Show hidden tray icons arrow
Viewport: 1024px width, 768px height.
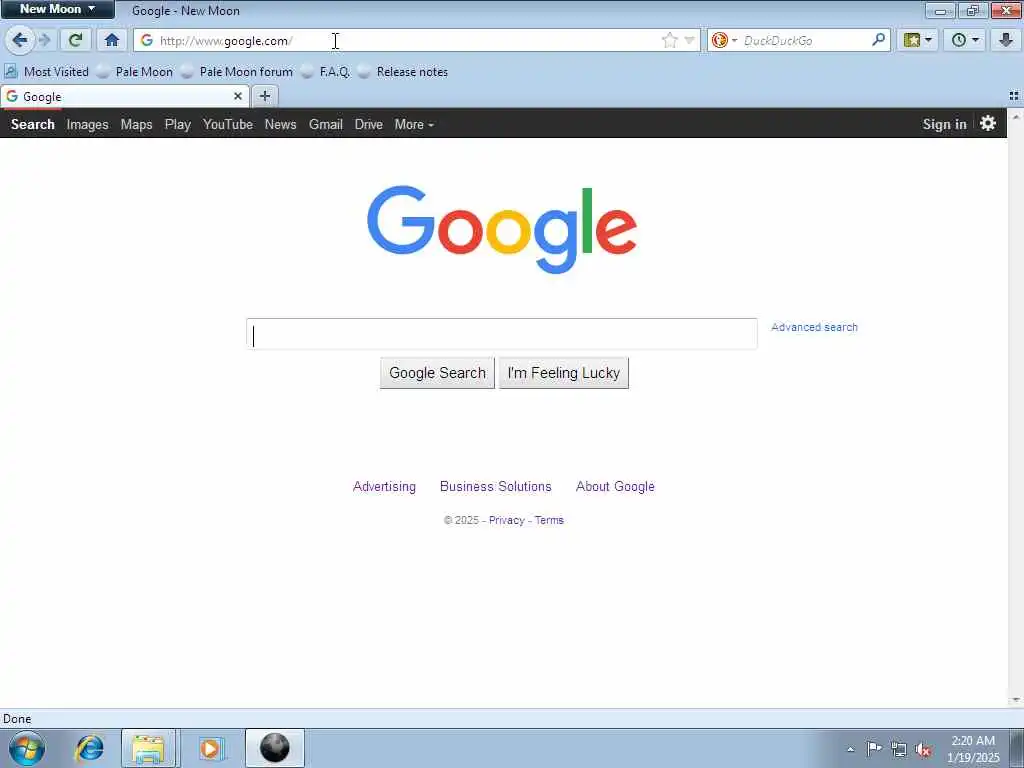click(850, 750)
